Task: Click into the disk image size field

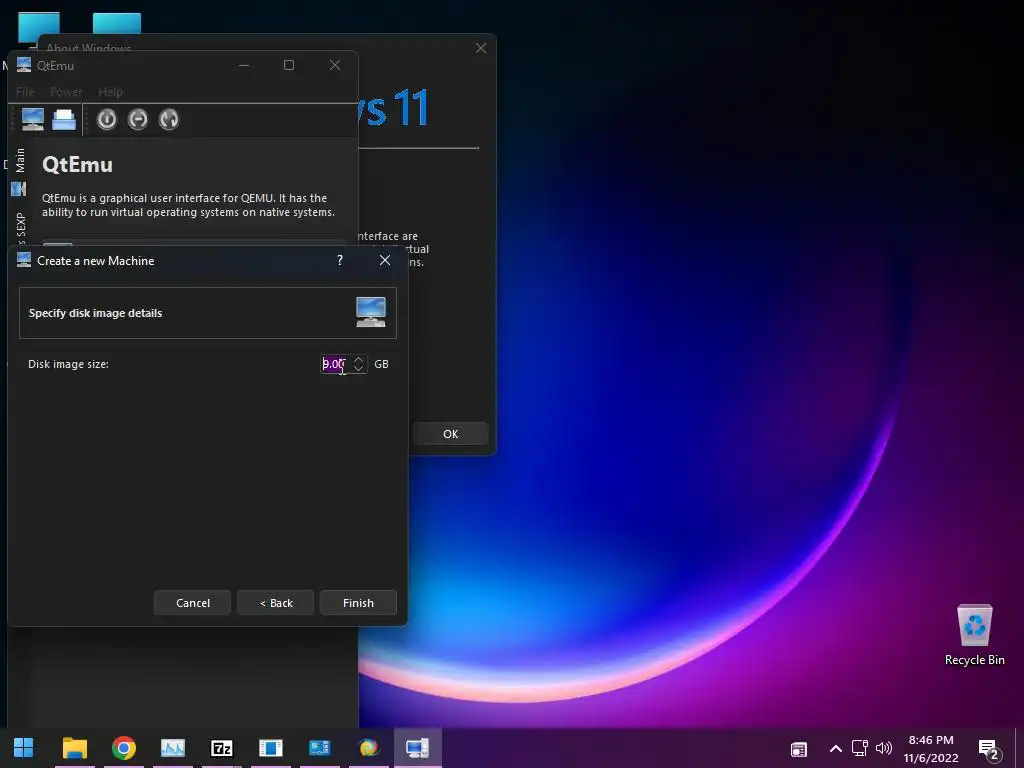Action: click(335, 364)
